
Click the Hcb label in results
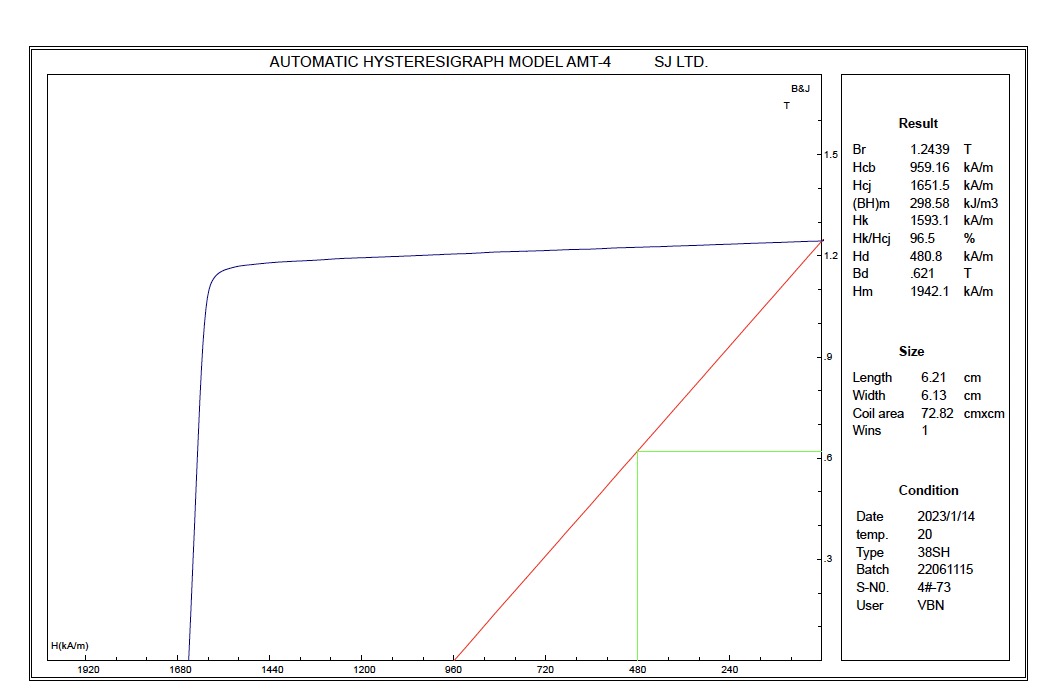(864, 167)
